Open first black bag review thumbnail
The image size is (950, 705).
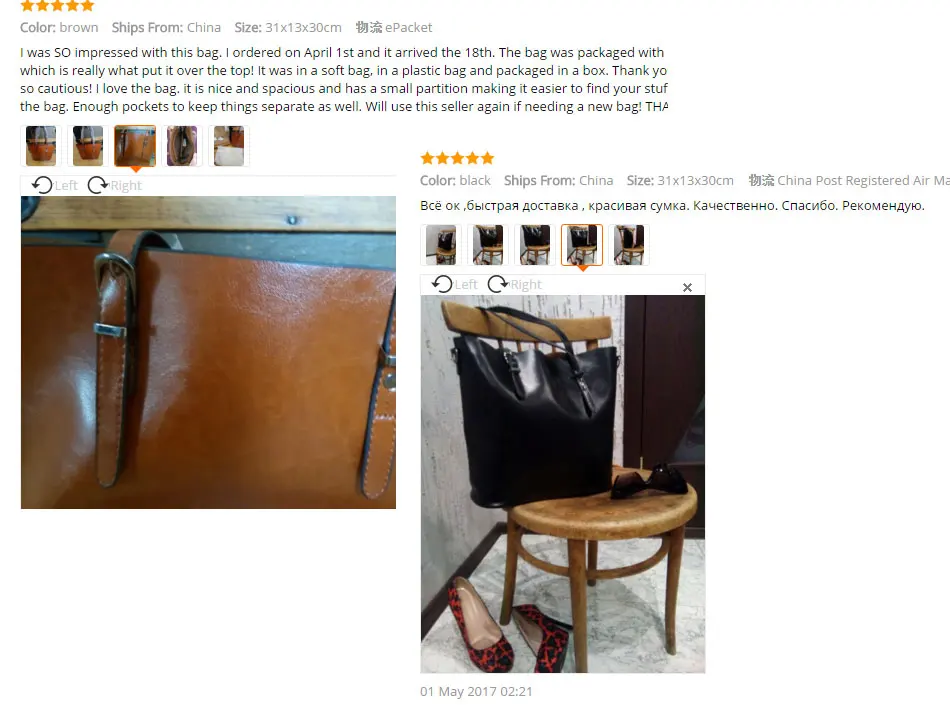441,245
